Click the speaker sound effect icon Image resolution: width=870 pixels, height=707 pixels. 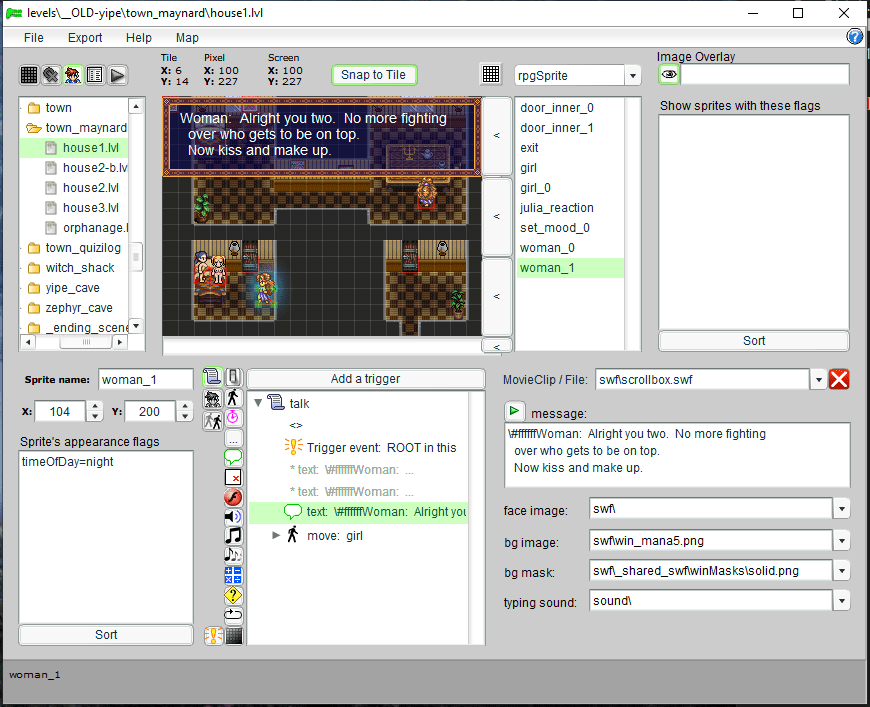click(233, 516)
